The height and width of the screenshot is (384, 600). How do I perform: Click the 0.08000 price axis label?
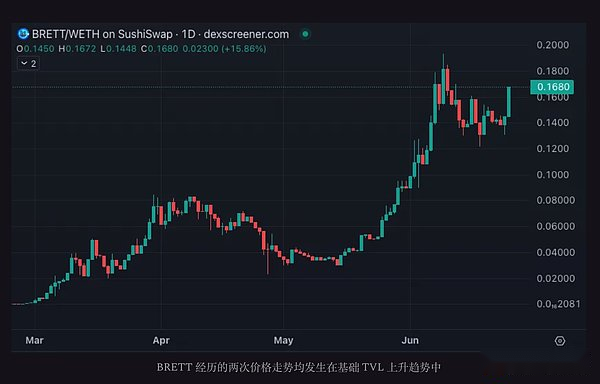[x=556, y=200]
